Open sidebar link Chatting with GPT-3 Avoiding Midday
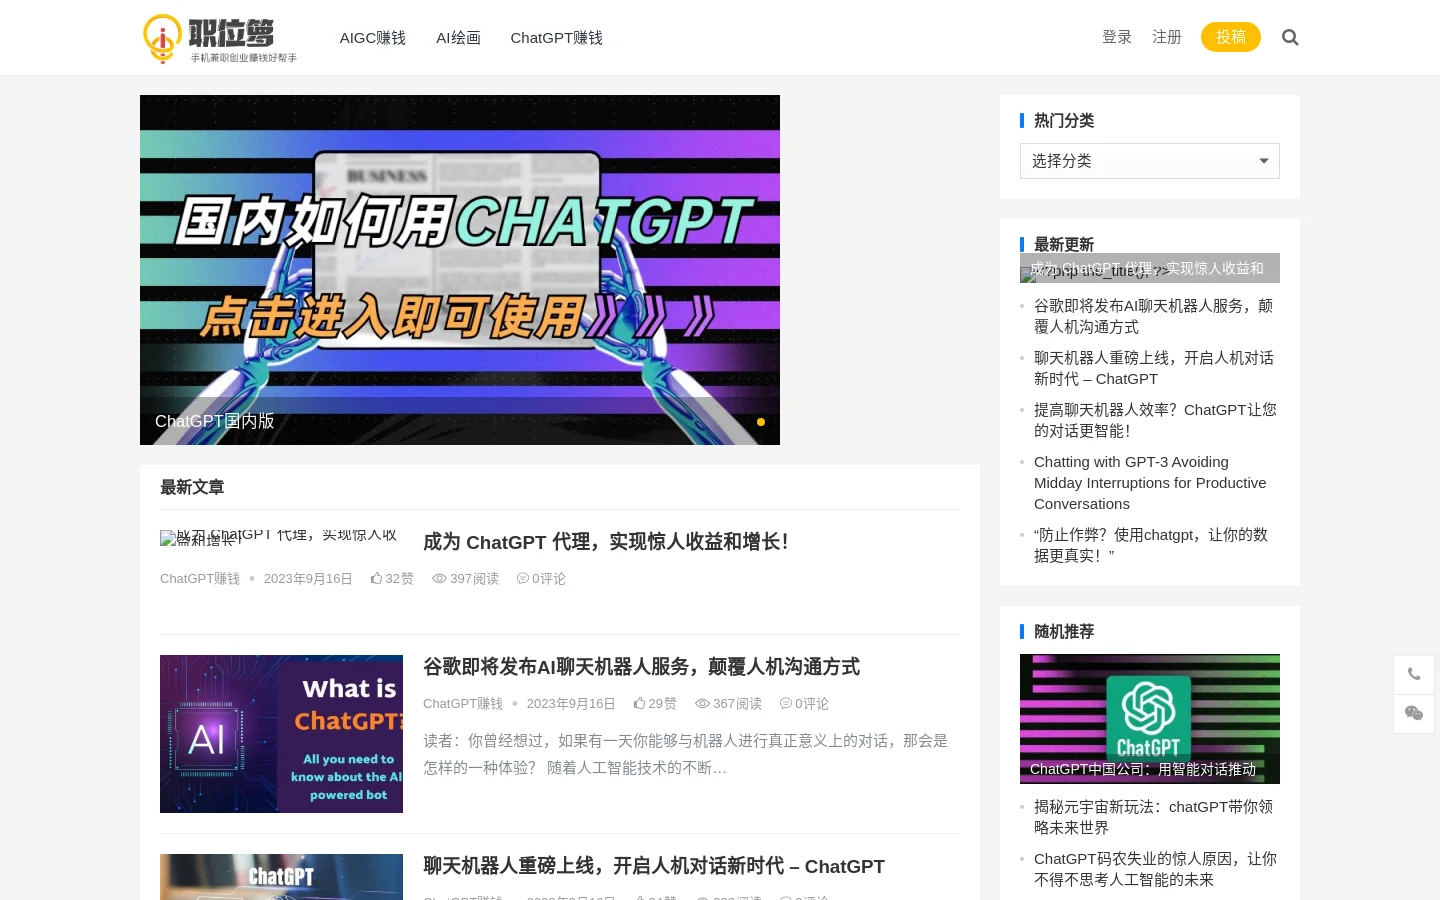This screenshot has width=1440, height=900. point(1150,483)
